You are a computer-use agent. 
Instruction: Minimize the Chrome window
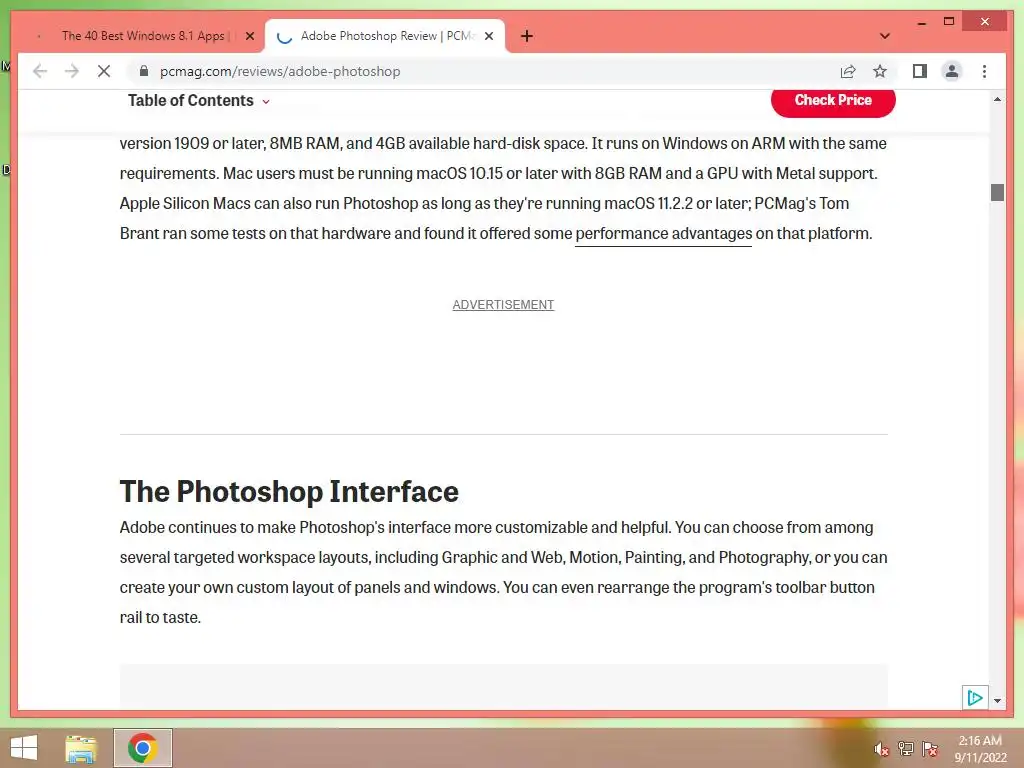(x=921, y=22)
